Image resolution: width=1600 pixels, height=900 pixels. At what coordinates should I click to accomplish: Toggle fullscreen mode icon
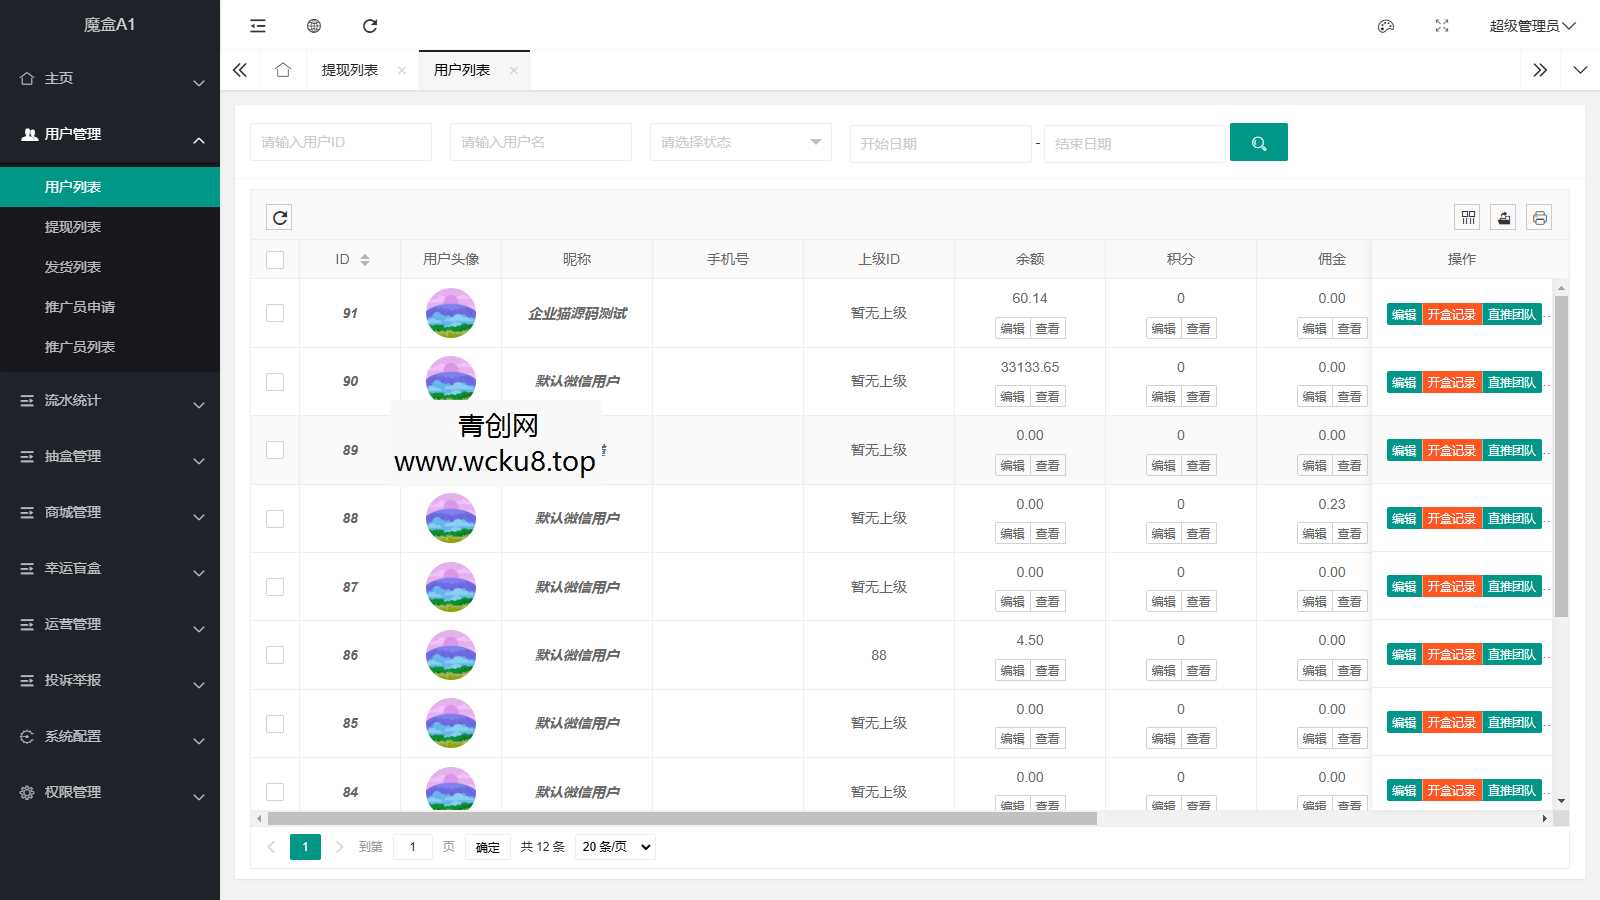point(1442,26)
